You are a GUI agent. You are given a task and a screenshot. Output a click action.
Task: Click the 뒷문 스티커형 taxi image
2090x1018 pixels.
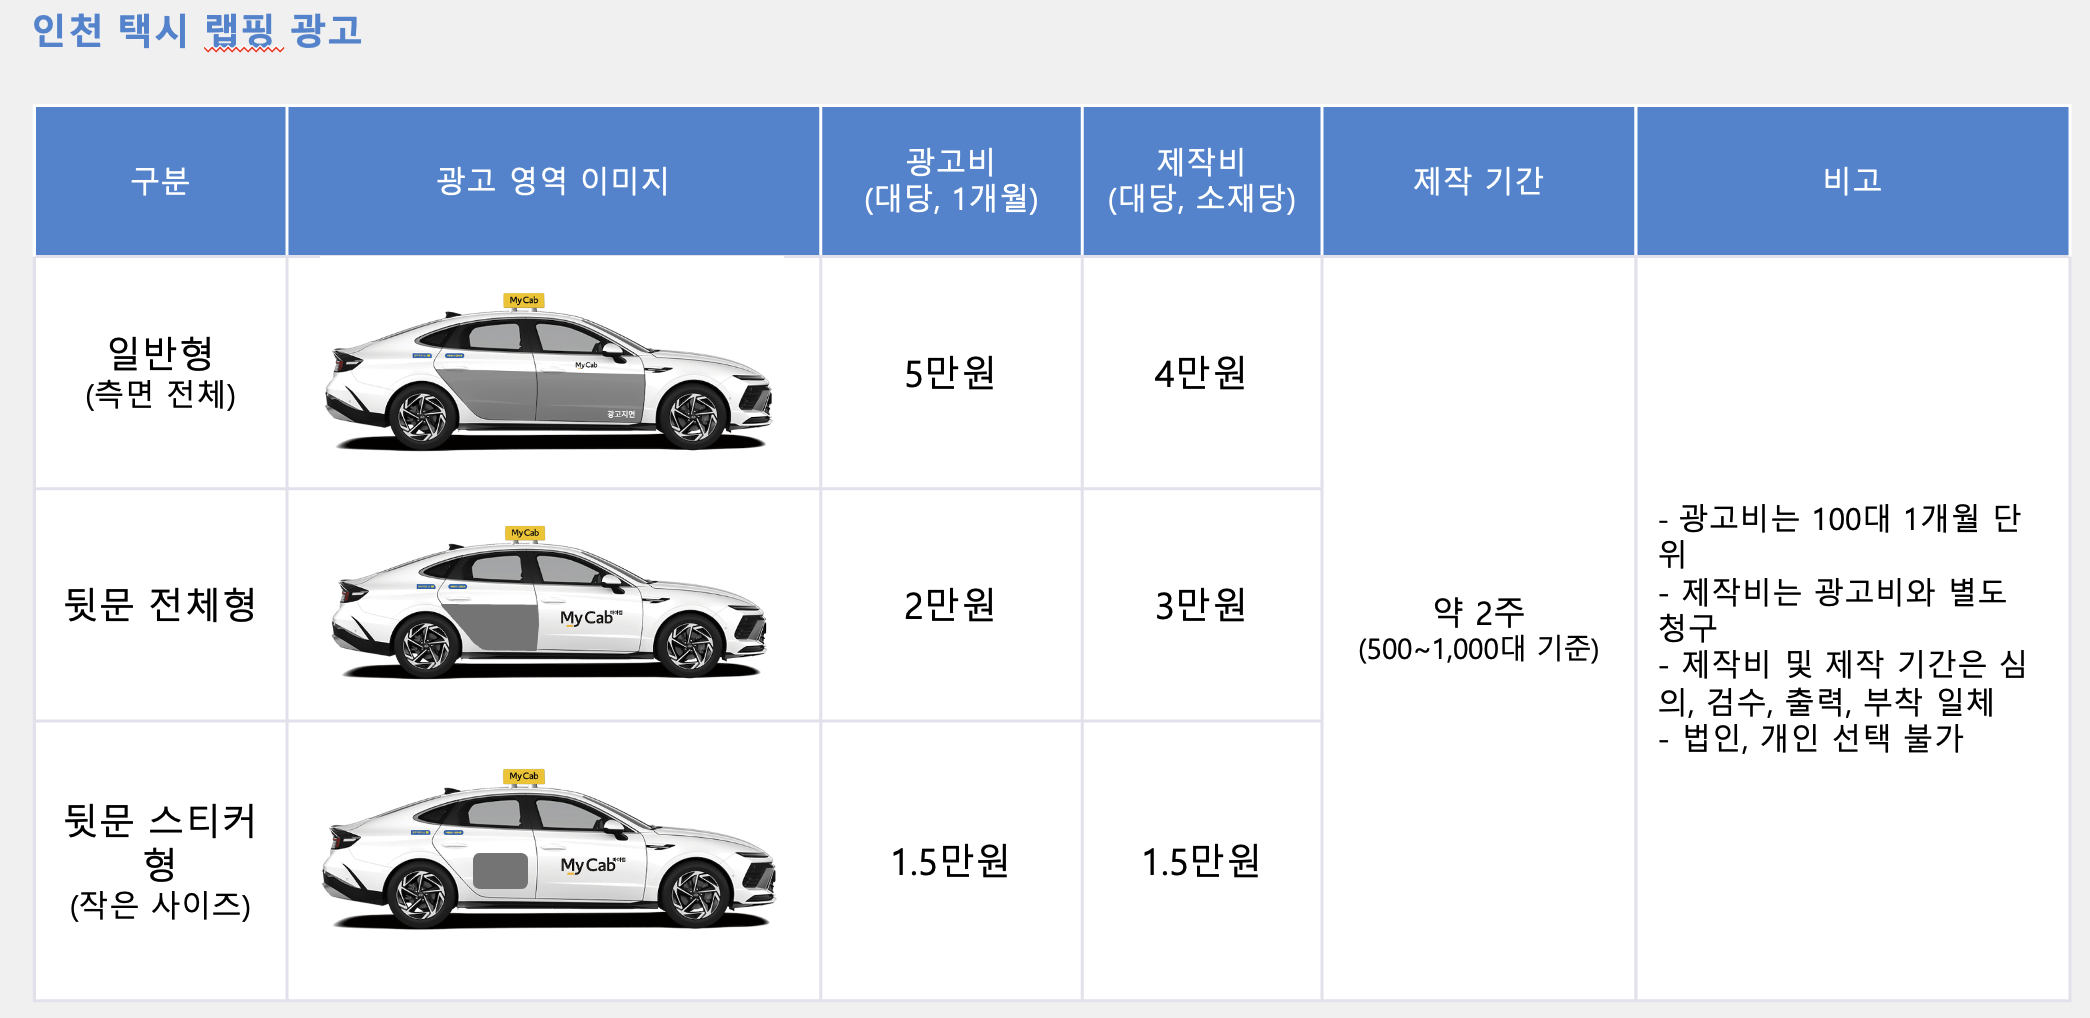pyautogui.click(x=549, y=851)
